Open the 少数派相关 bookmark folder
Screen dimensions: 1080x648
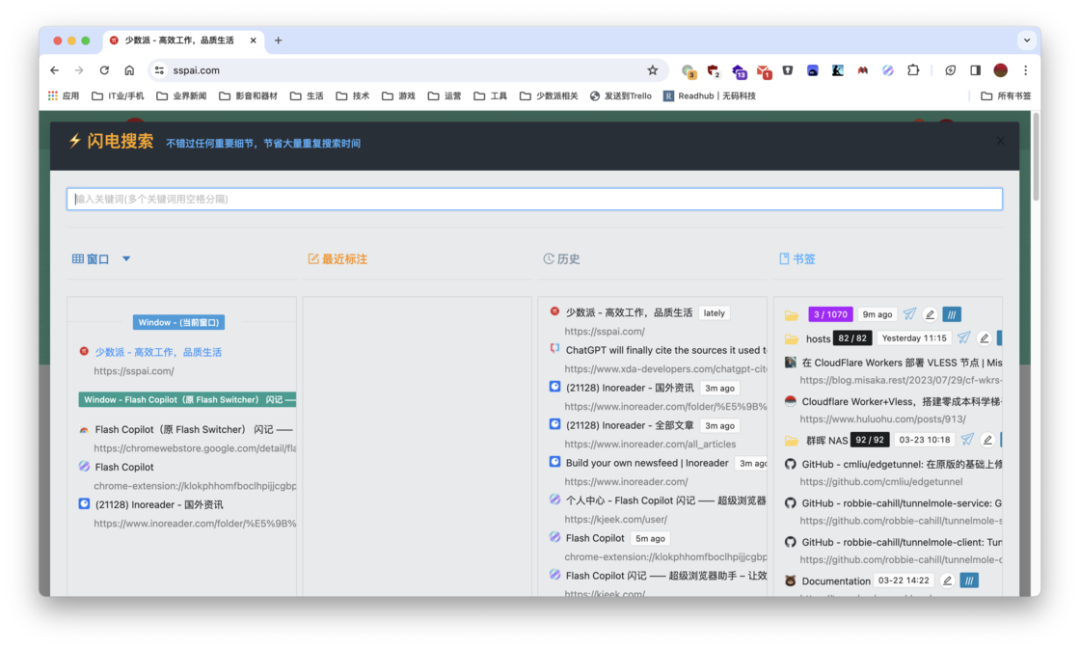tap(548, 96)
